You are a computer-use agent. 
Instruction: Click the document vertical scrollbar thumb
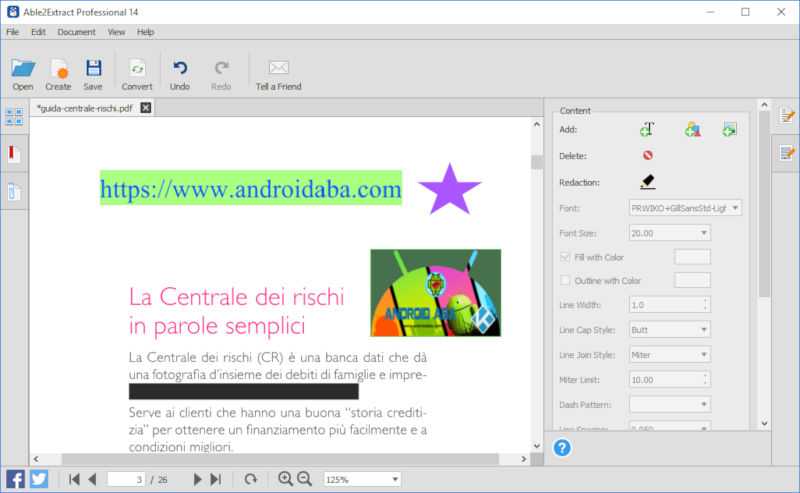pos(537,162)
